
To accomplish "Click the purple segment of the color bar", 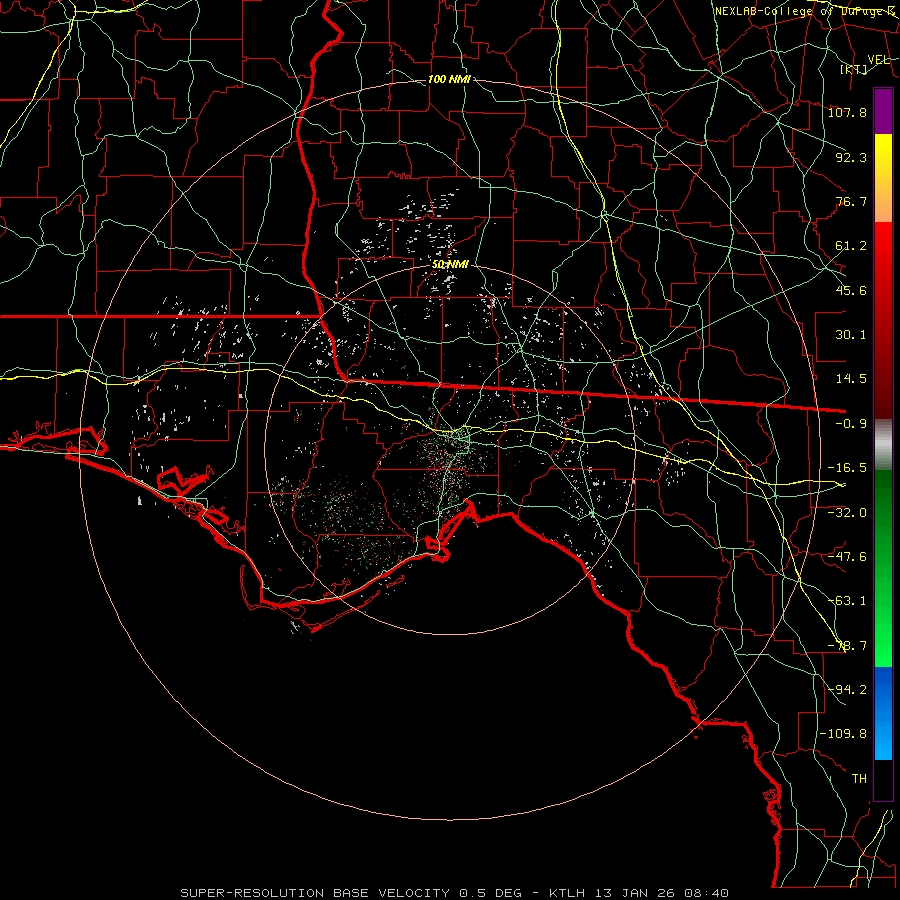I will [883, 112].
